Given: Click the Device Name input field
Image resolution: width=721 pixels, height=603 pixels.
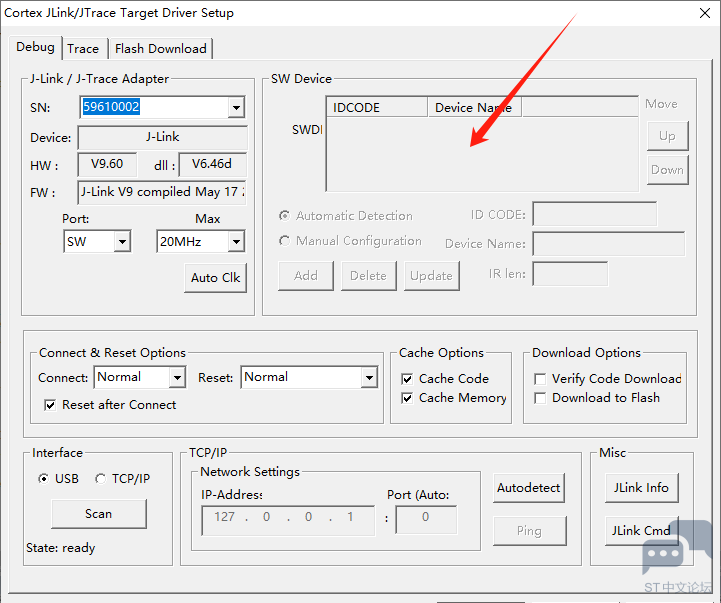Looking at the screenshot, I should pos(609,244).
